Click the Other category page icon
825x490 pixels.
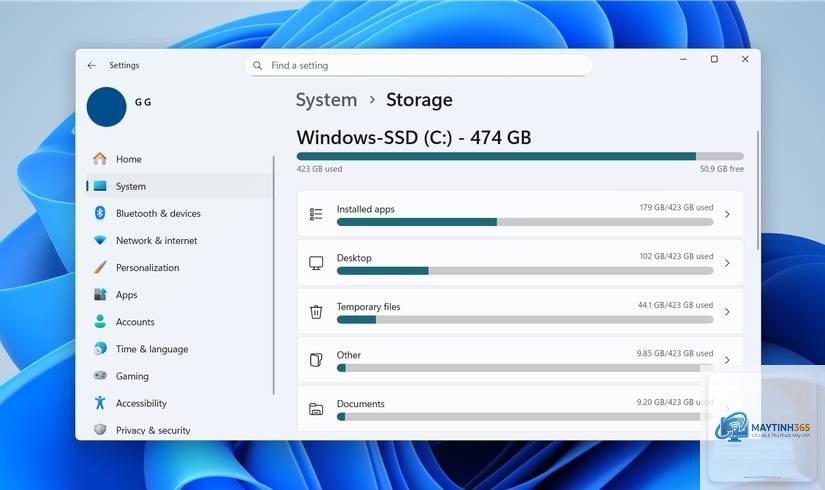click(316, 360)
